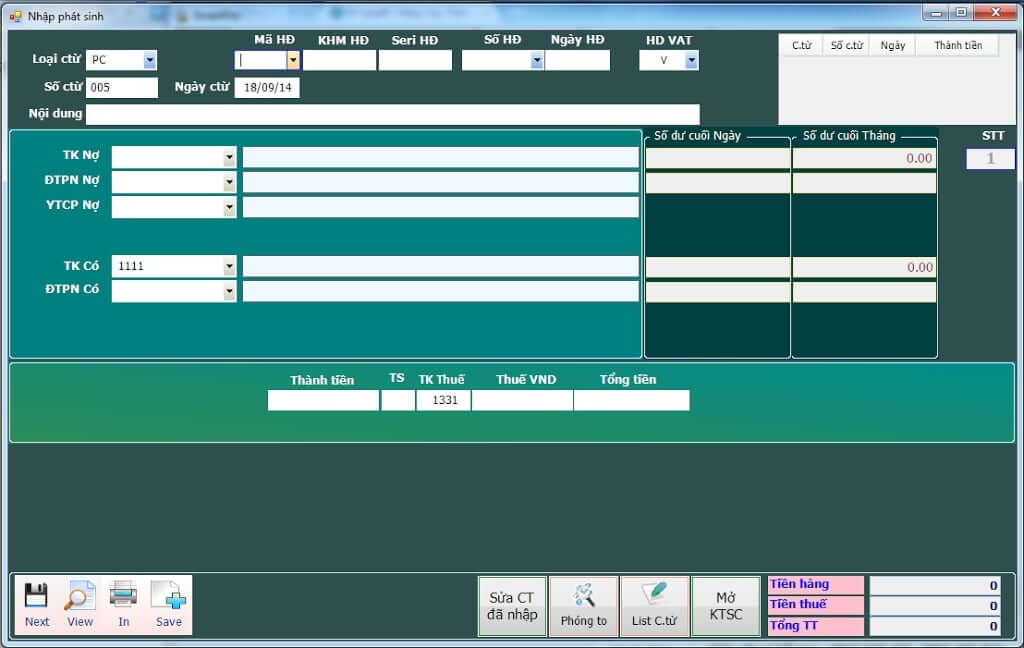This screenshot has width=1024, height=648.
Task: Click the Nội dung text field
Action: [x=392, y=115]
